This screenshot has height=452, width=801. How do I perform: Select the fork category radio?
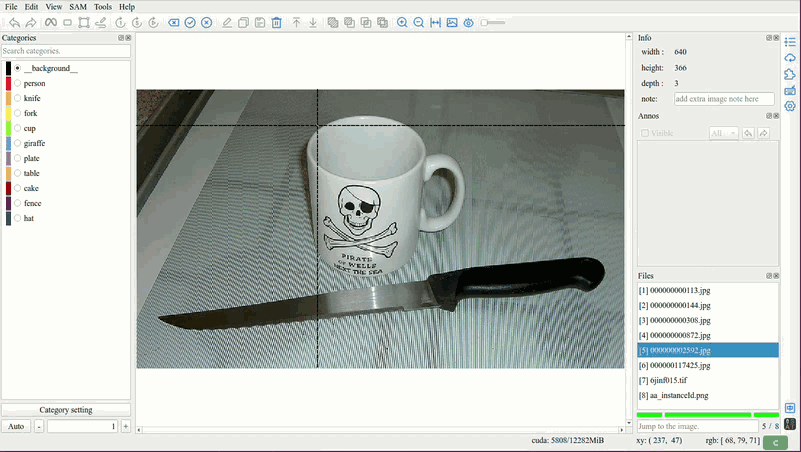[x=17, y=113]
